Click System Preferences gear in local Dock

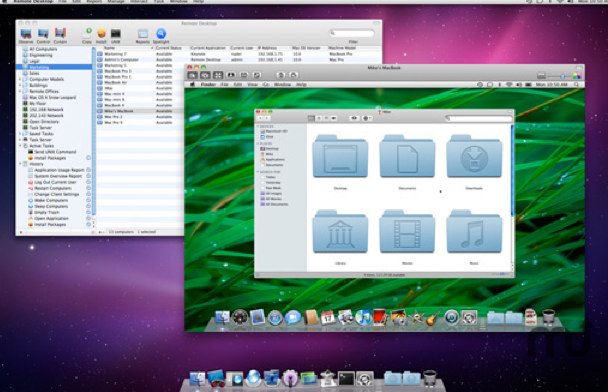coord(364,379)
